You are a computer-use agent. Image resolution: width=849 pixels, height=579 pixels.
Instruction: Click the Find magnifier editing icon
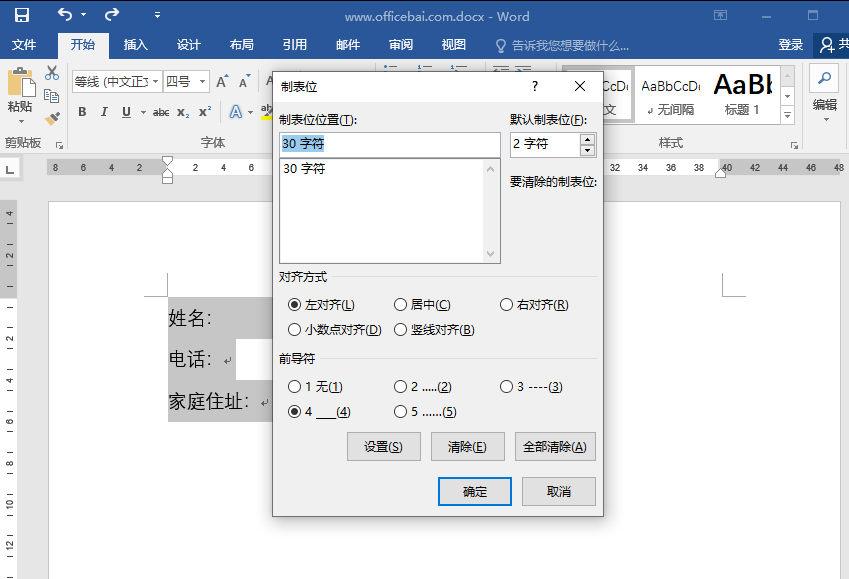pyautogui.click(x=824, y=79)
